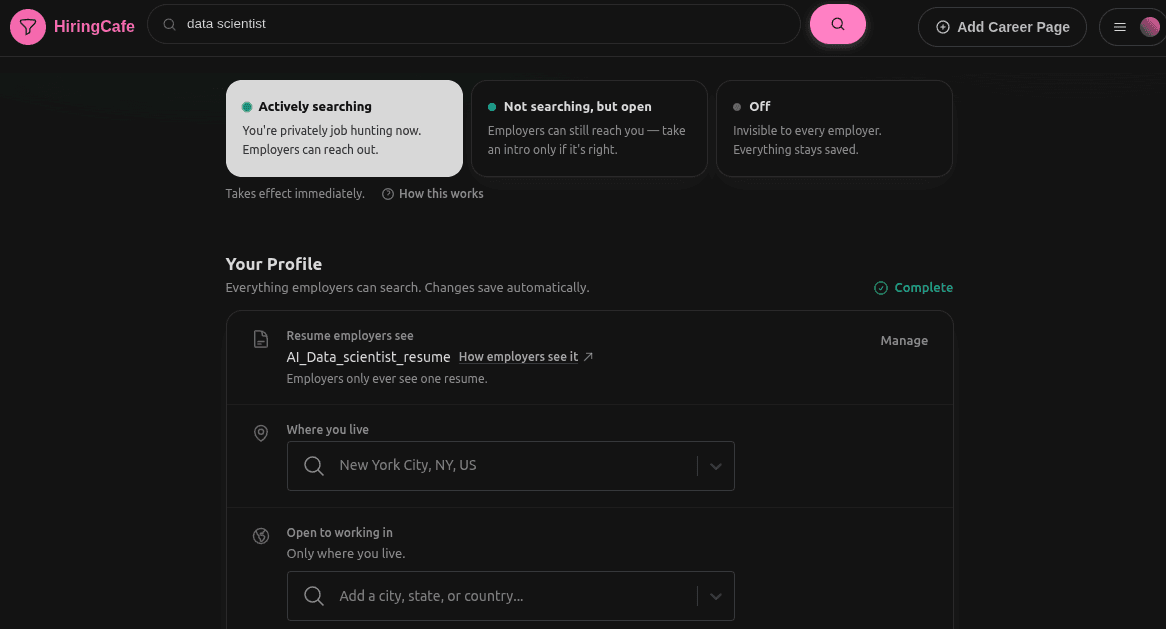
Task: Select Not searching, but open status
Action: pos(589,129)
